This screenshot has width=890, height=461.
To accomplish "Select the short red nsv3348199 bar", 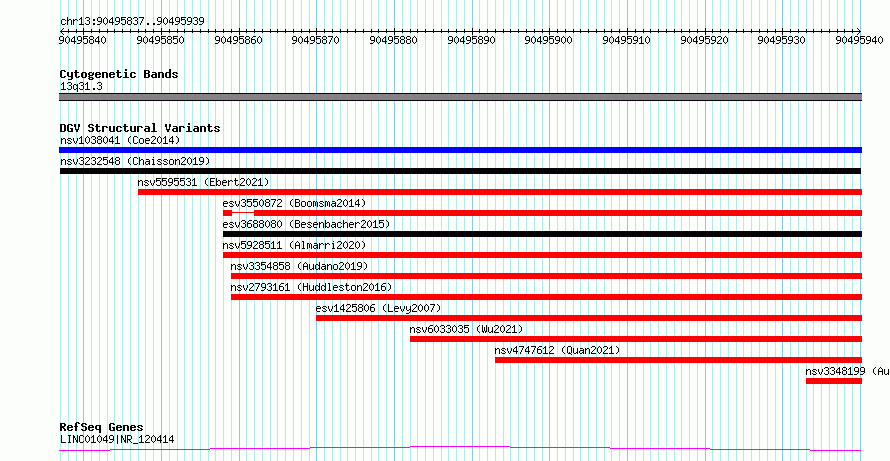I will pyautogui.click(x=834, y=381).
